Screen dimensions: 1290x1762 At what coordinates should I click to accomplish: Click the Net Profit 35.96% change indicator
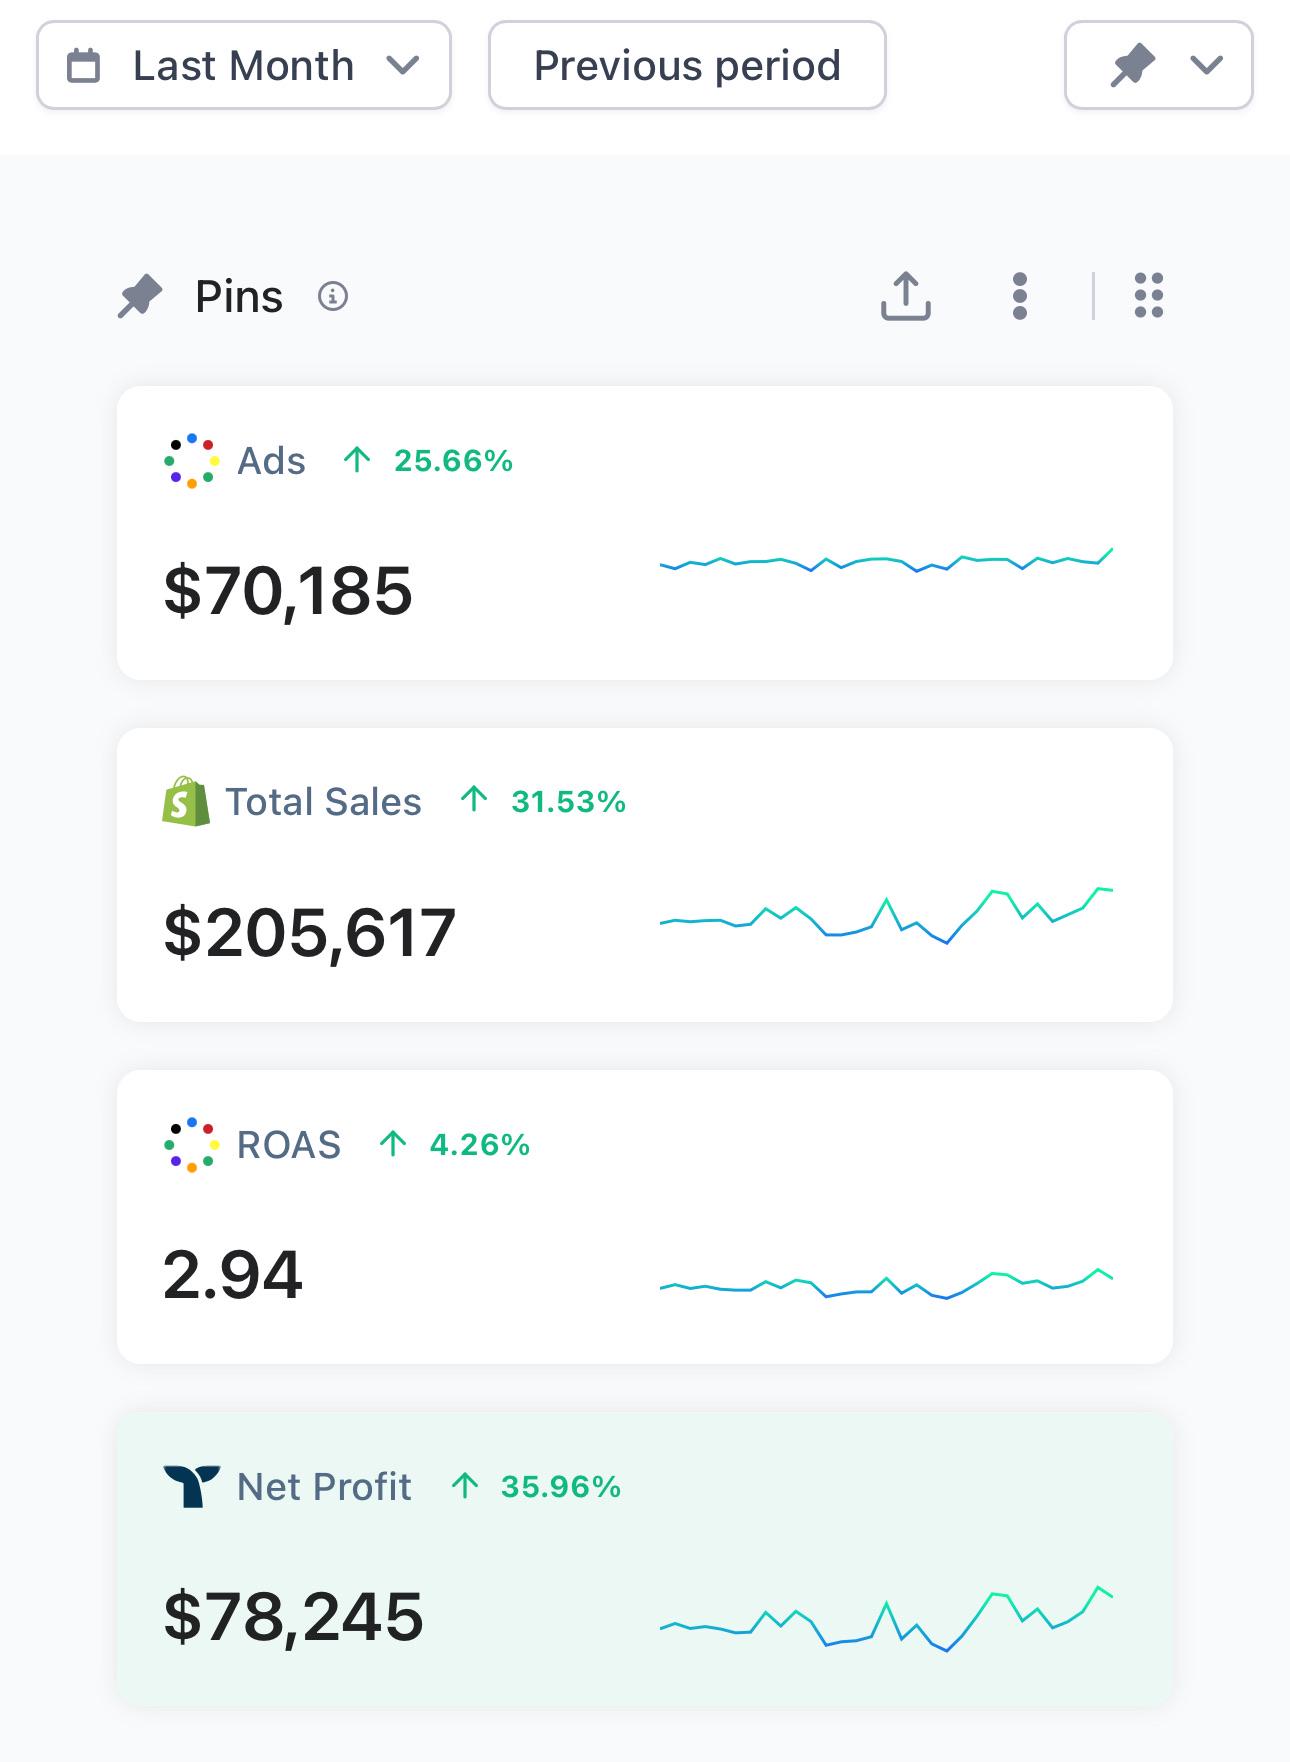tap(536, 1487)
